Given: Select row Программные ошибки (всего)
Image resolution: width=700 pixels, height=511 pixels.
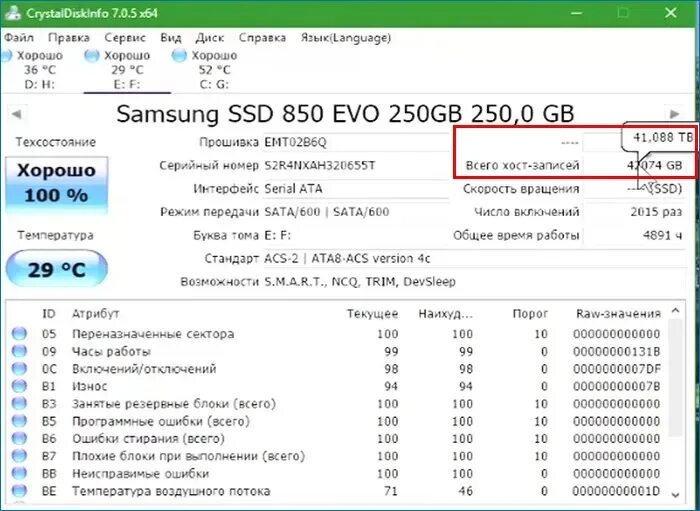Looking at the screenshot, I should coord(337,421).
